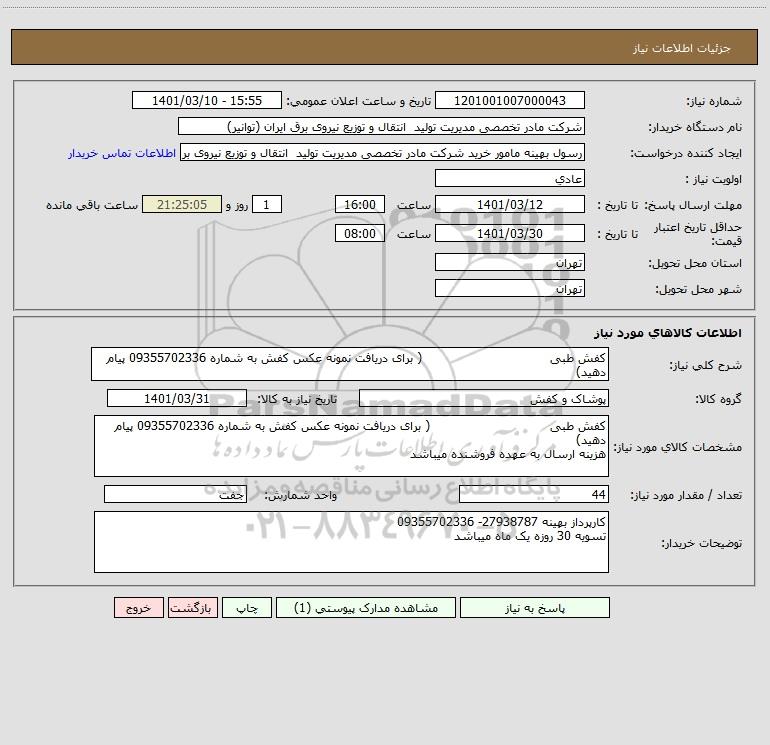Click تاریخ نیاز به کالا field 1401/03/31
Viewport: 770px width, 745px height.
(177, 398)
